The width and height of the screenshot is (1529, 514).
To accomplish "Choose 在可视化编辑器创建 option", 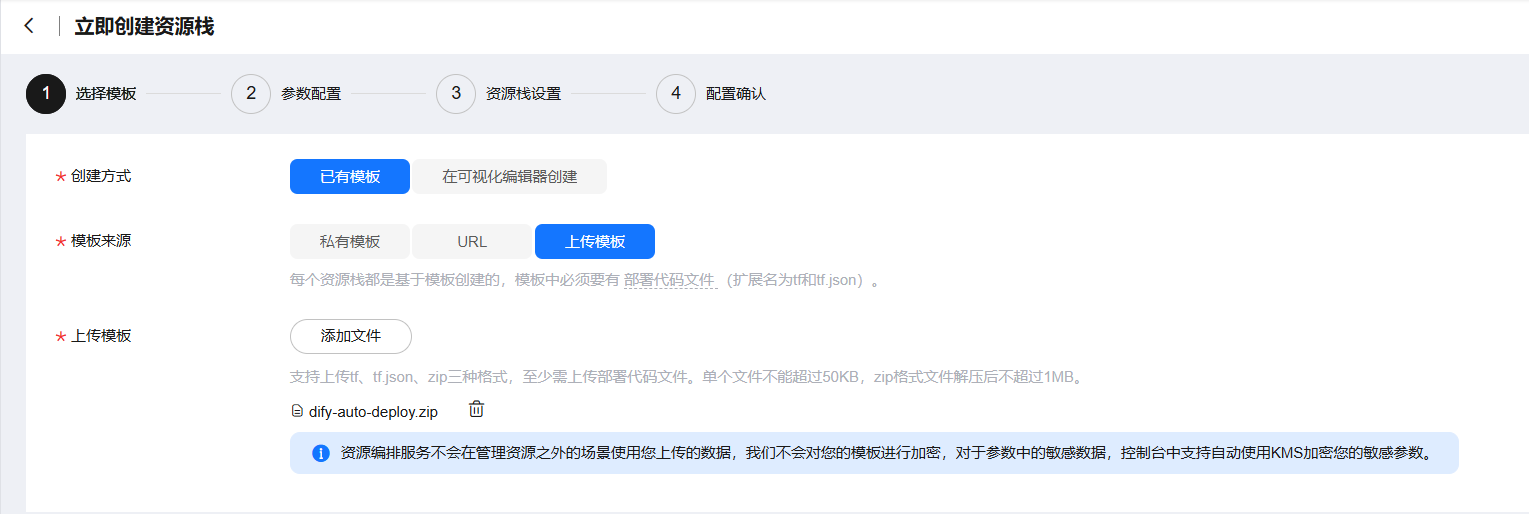I will pyautogui.click(x=510, y=177).
